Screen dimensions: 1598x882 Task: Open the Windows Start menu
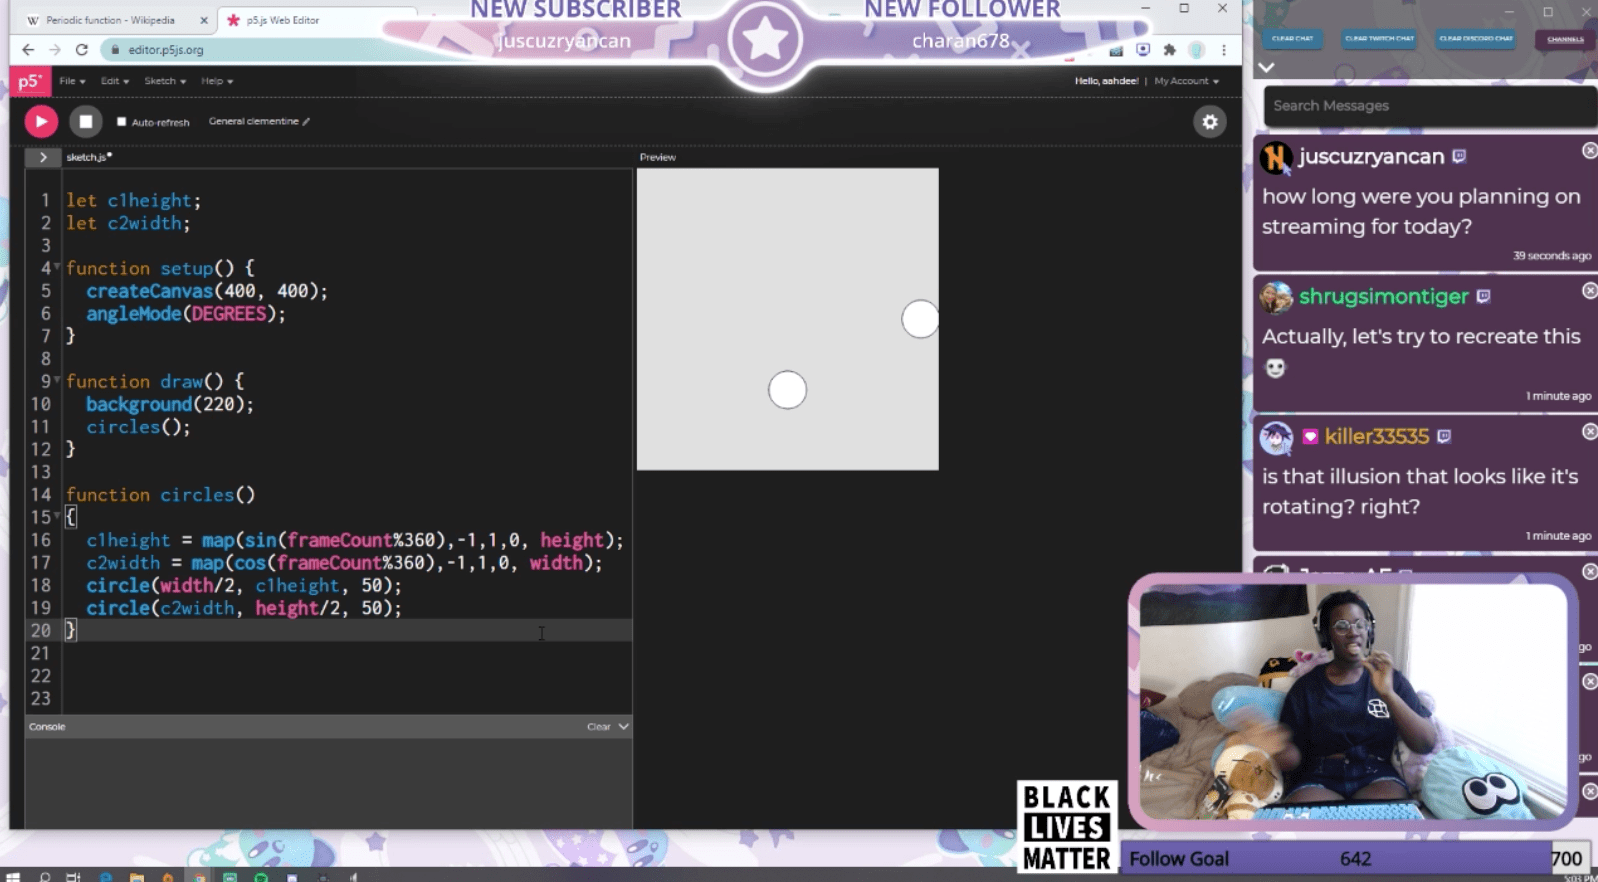(x=12, y=876)
